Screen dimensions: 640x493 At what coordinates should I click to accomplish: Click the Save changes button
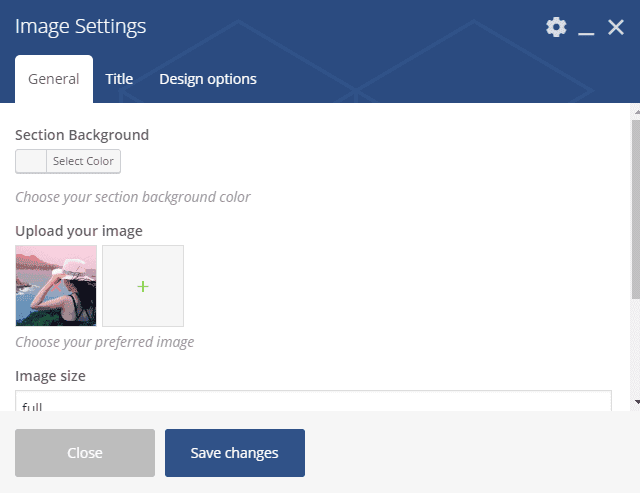[x=234, y=453]
